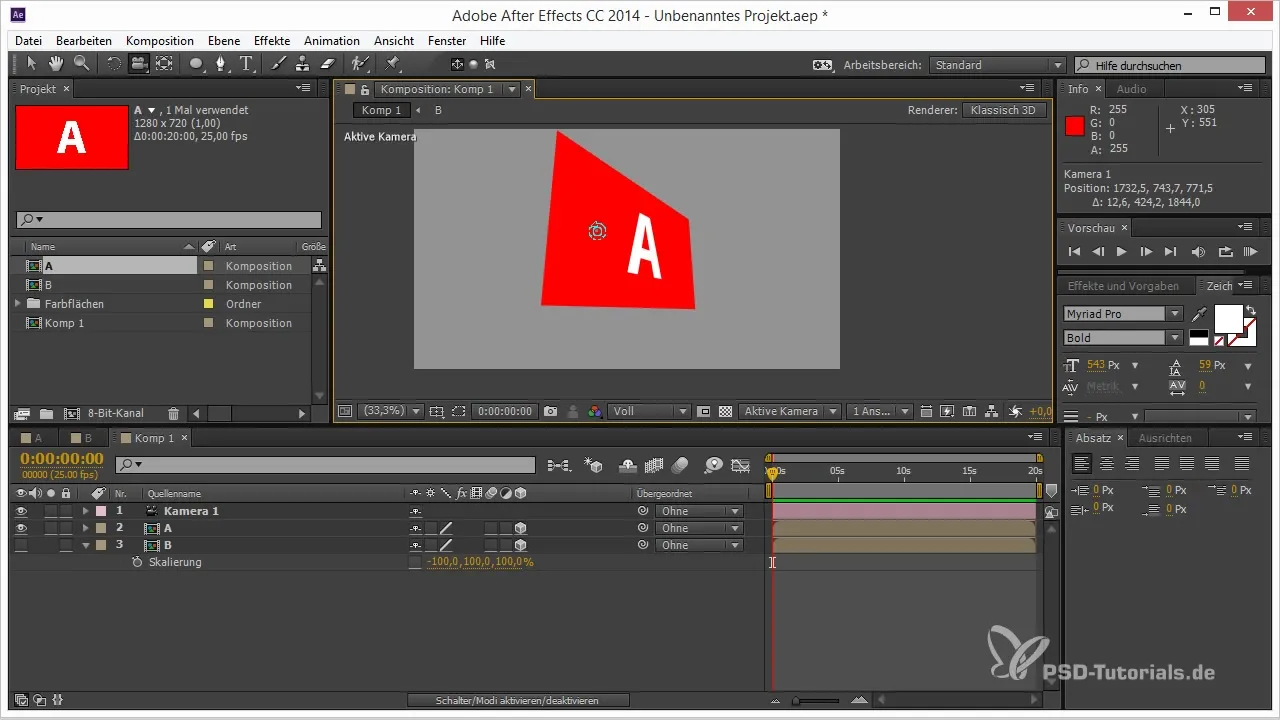
Task: Click the Klassisch 3D renderer button
Action: coord(1006,110)
